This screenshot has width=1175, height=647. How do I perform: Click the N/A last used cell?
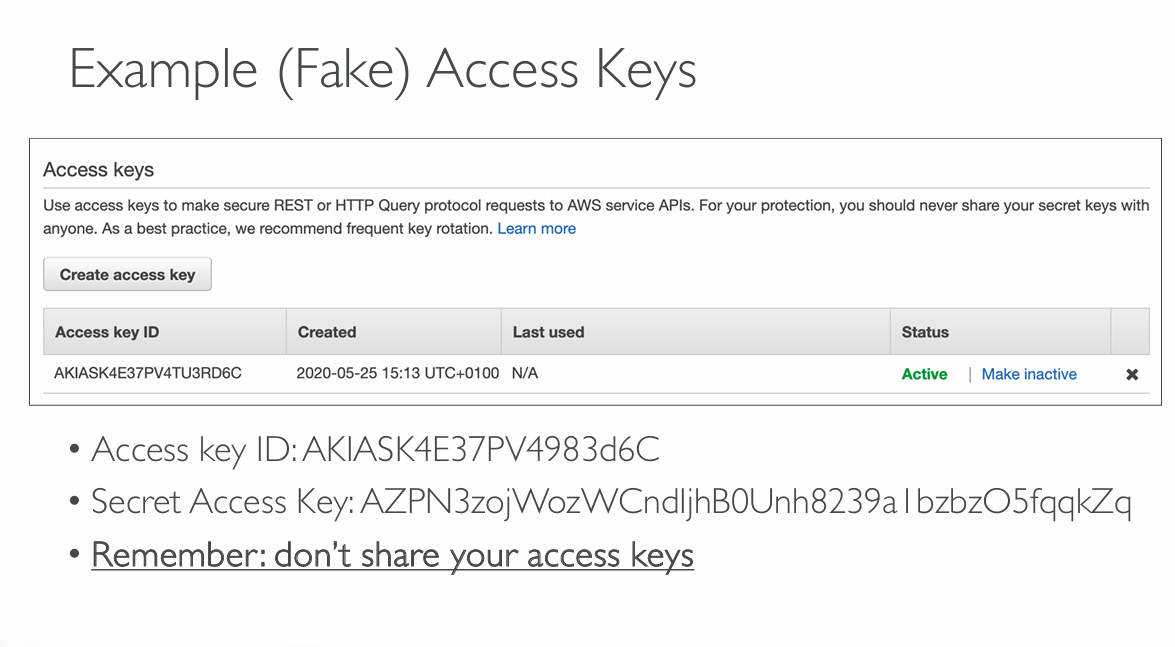click(x=526, y=374)
